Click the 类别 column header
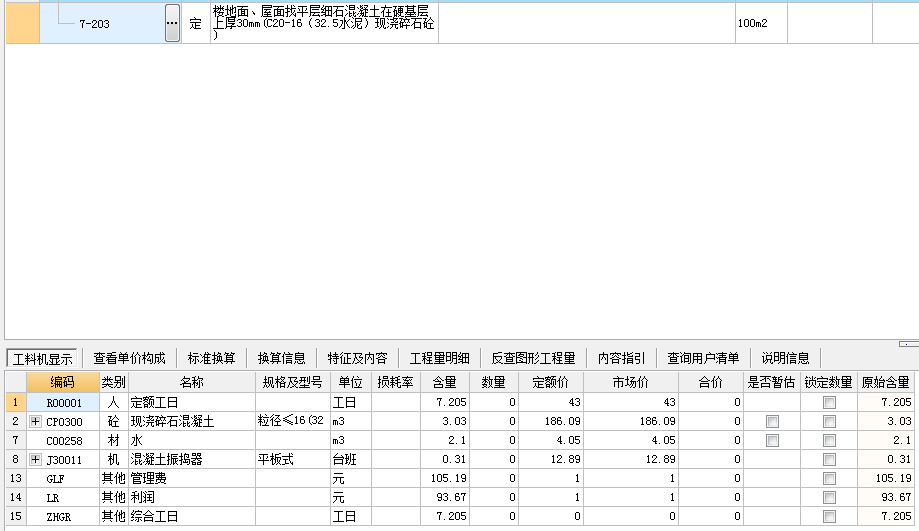This screenshot has width=919, height=531. [x=114, y=382]
